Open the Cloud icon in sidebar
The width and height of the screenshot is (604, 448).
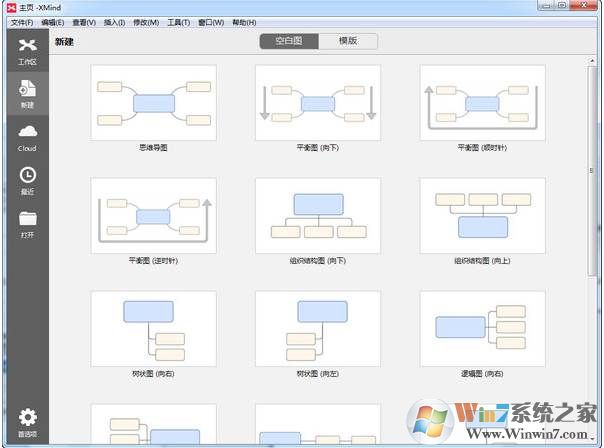click(x=27, y=134)
